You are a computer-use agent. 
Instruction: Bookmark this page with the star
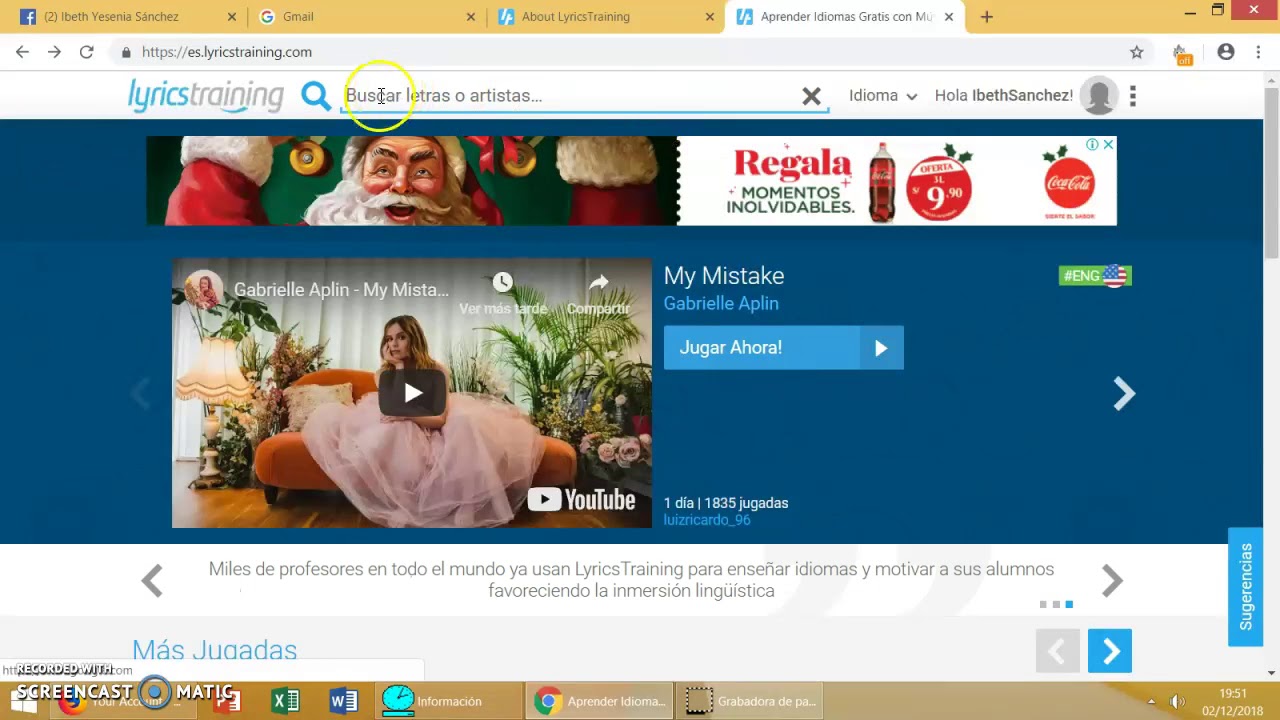(x=1137, y=52)
